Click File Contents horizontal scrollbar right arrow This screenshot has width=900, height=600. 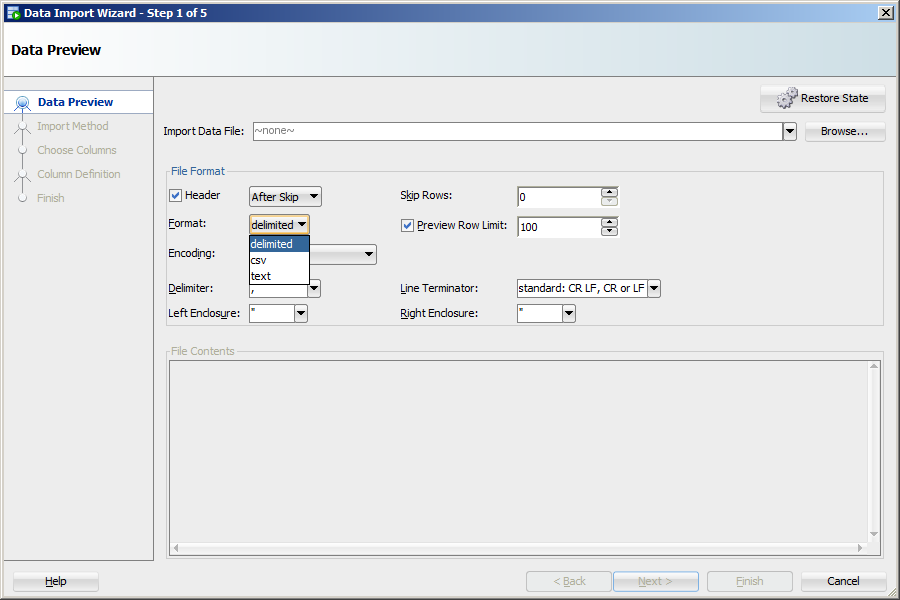click(x=860, y=548)
